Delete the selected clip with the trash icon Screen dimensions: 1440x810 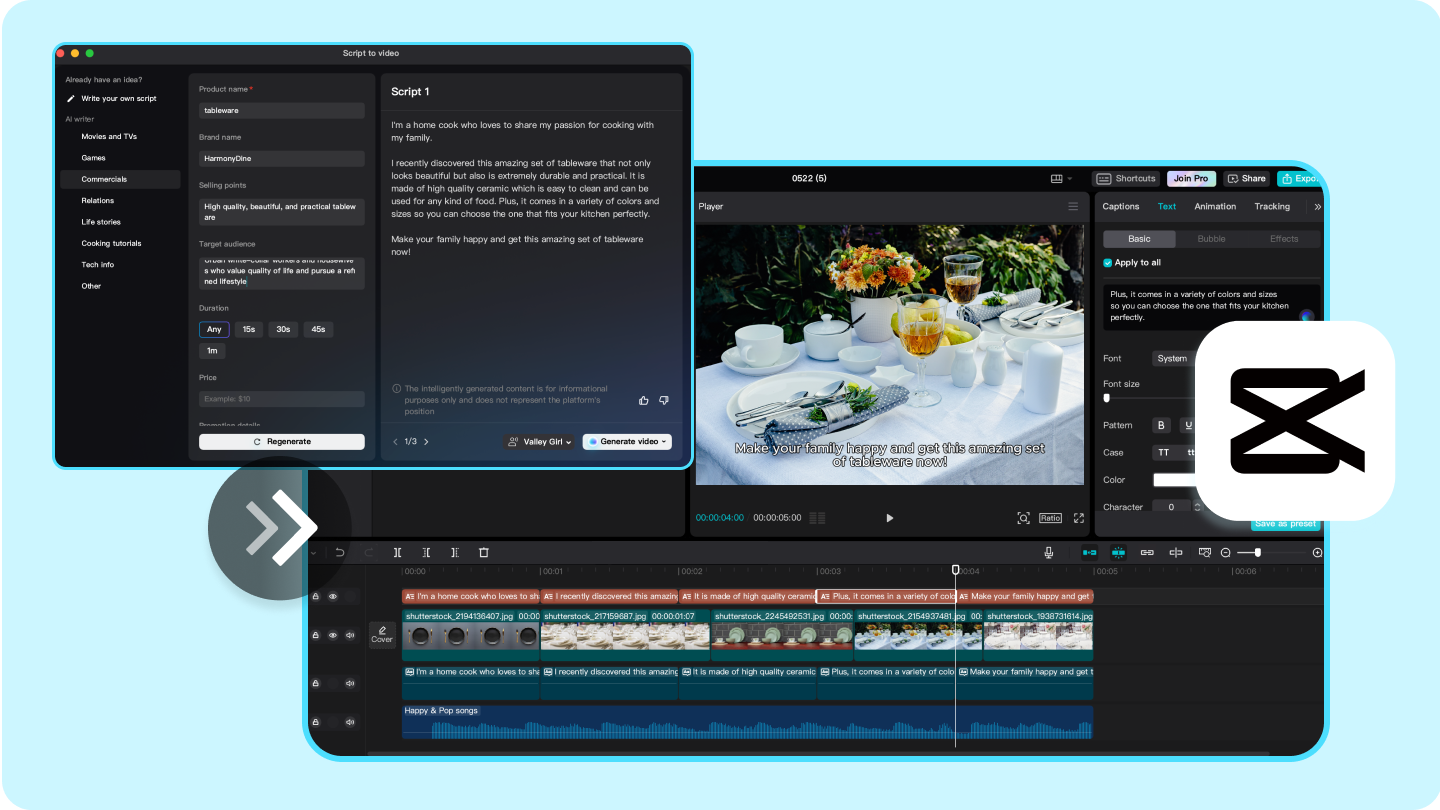[484, 552]
